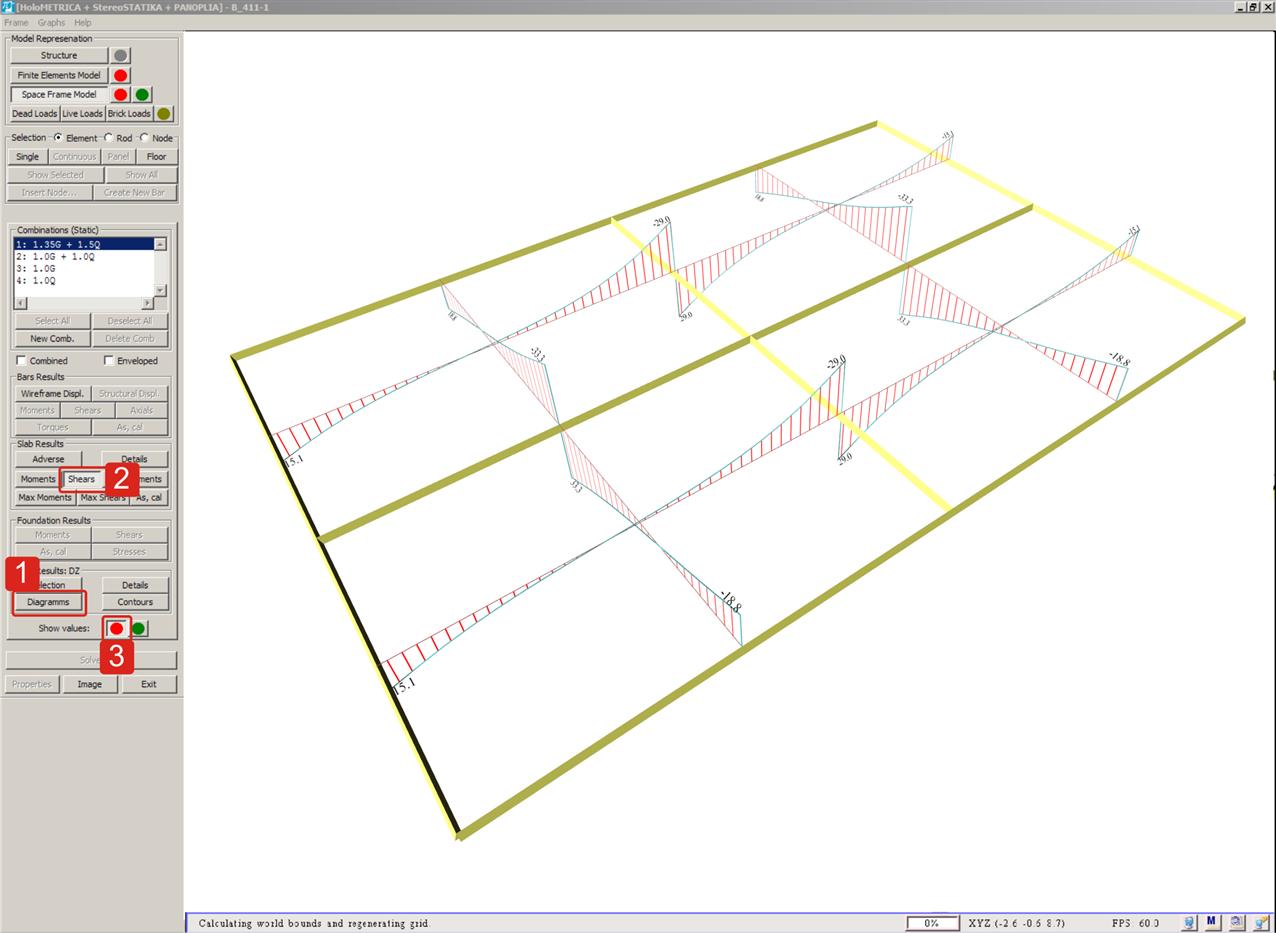Click the gray circle beside Structure
Viewport: 1276px width, 933px height.
pos(121,56)
